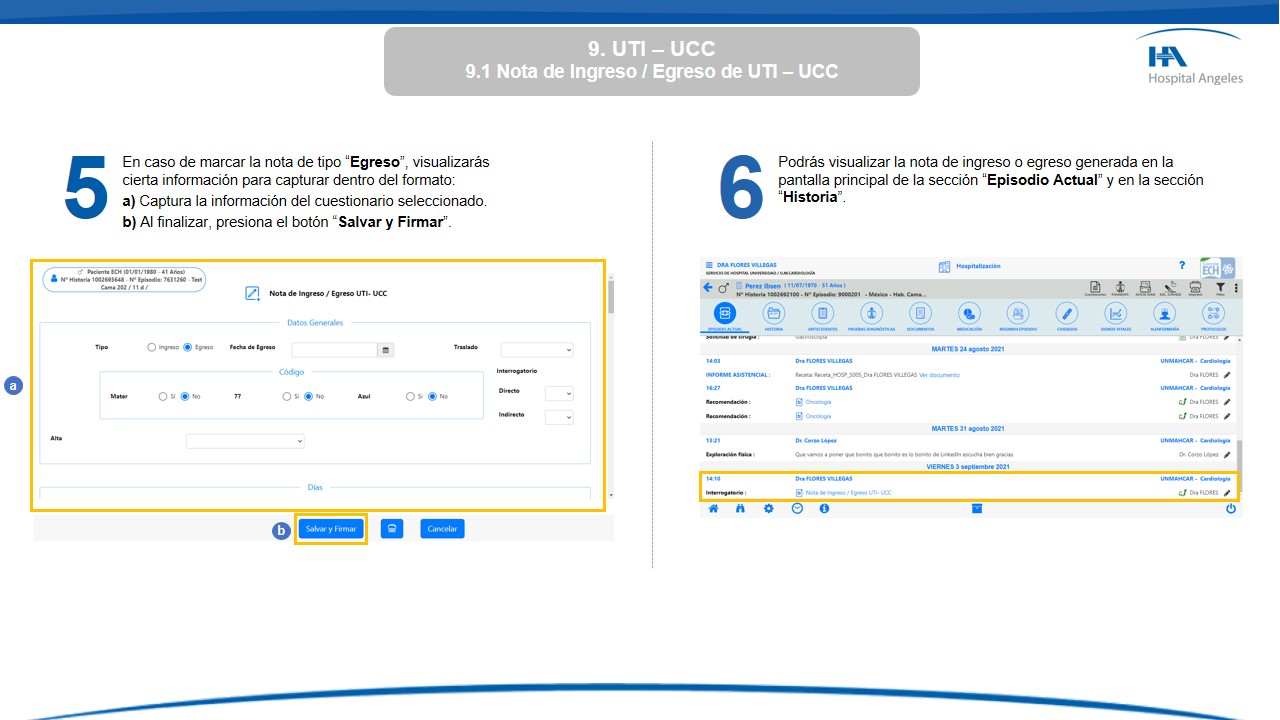1280x720 pixels.
Task: Click the Fecha de Egreso date field
Action: 334,350
